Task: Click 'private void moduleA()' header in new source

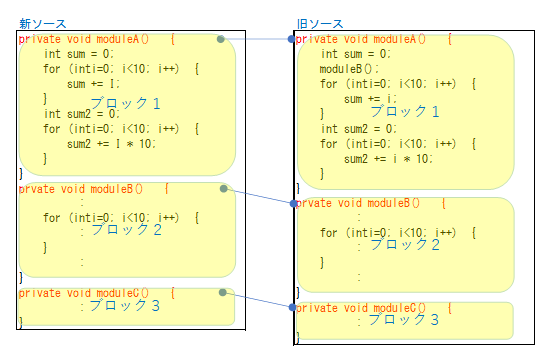Action: click(x=84, y=39)
